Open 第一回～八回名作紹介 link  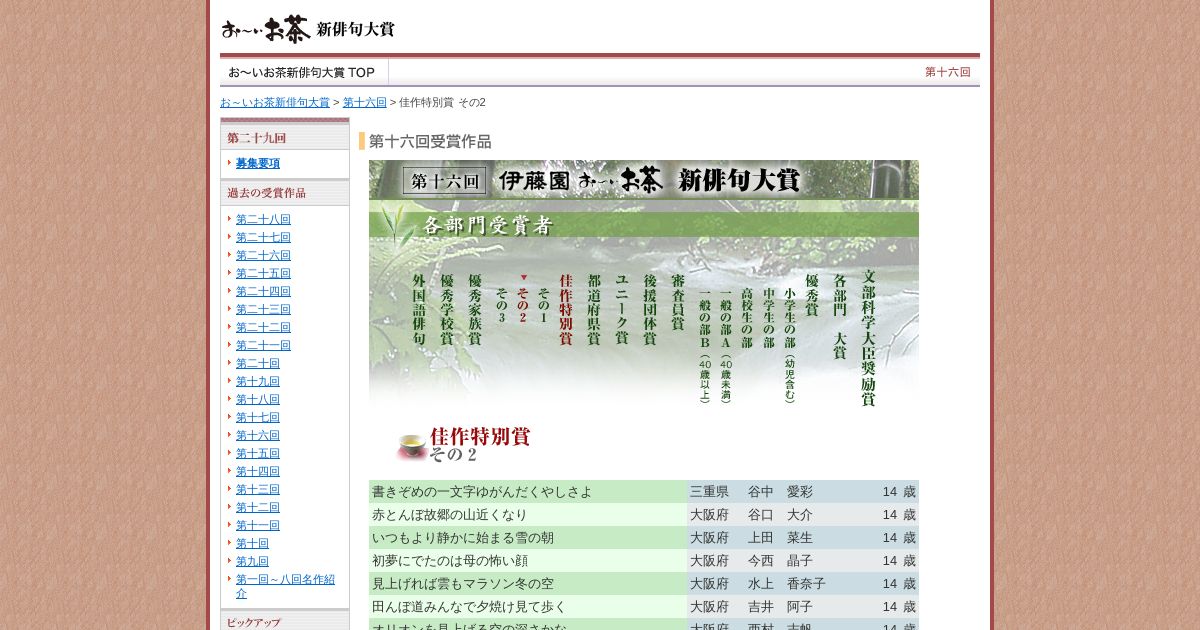coord(285,586)
